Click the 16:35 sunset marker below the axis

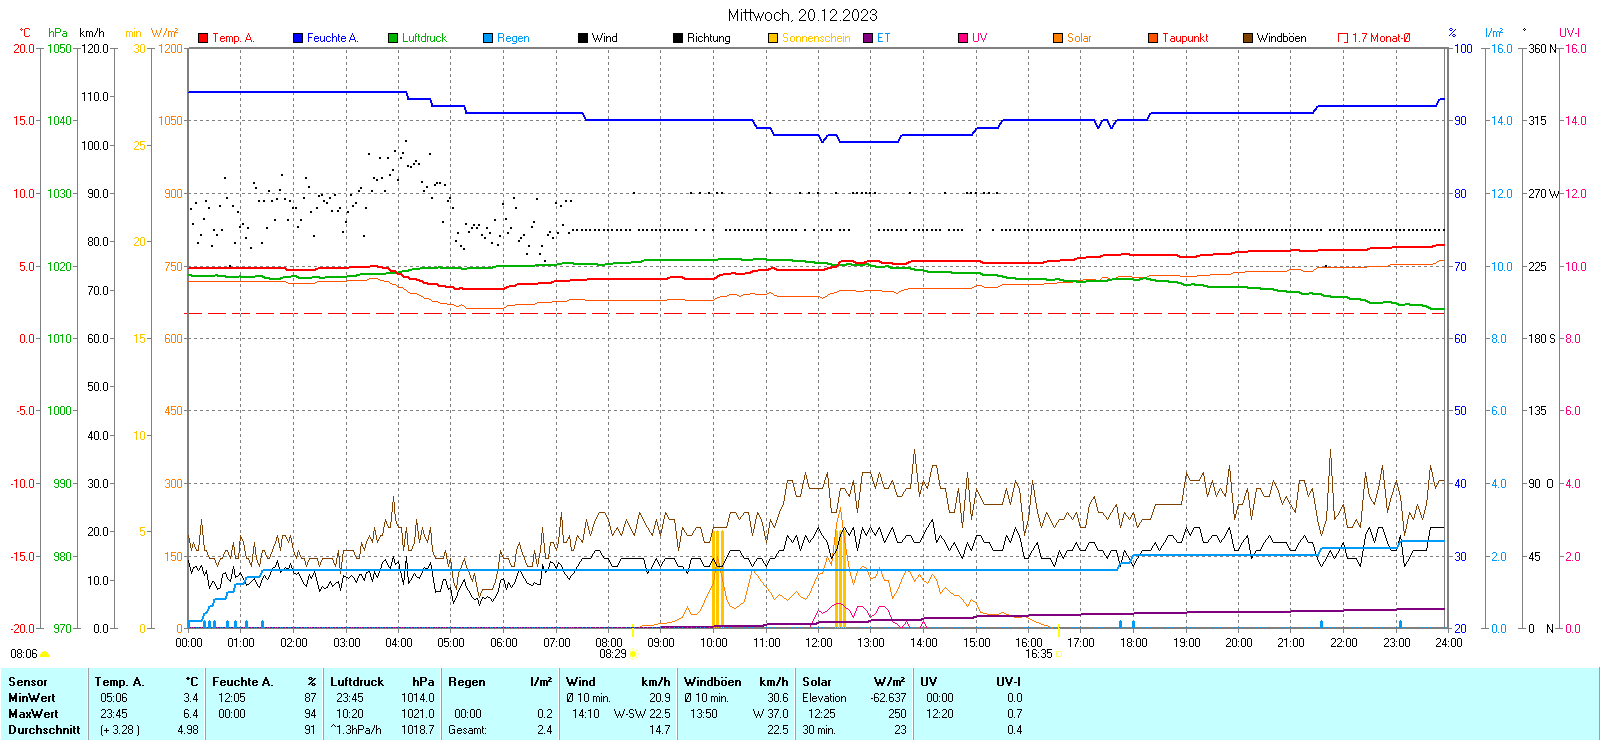1038,654
